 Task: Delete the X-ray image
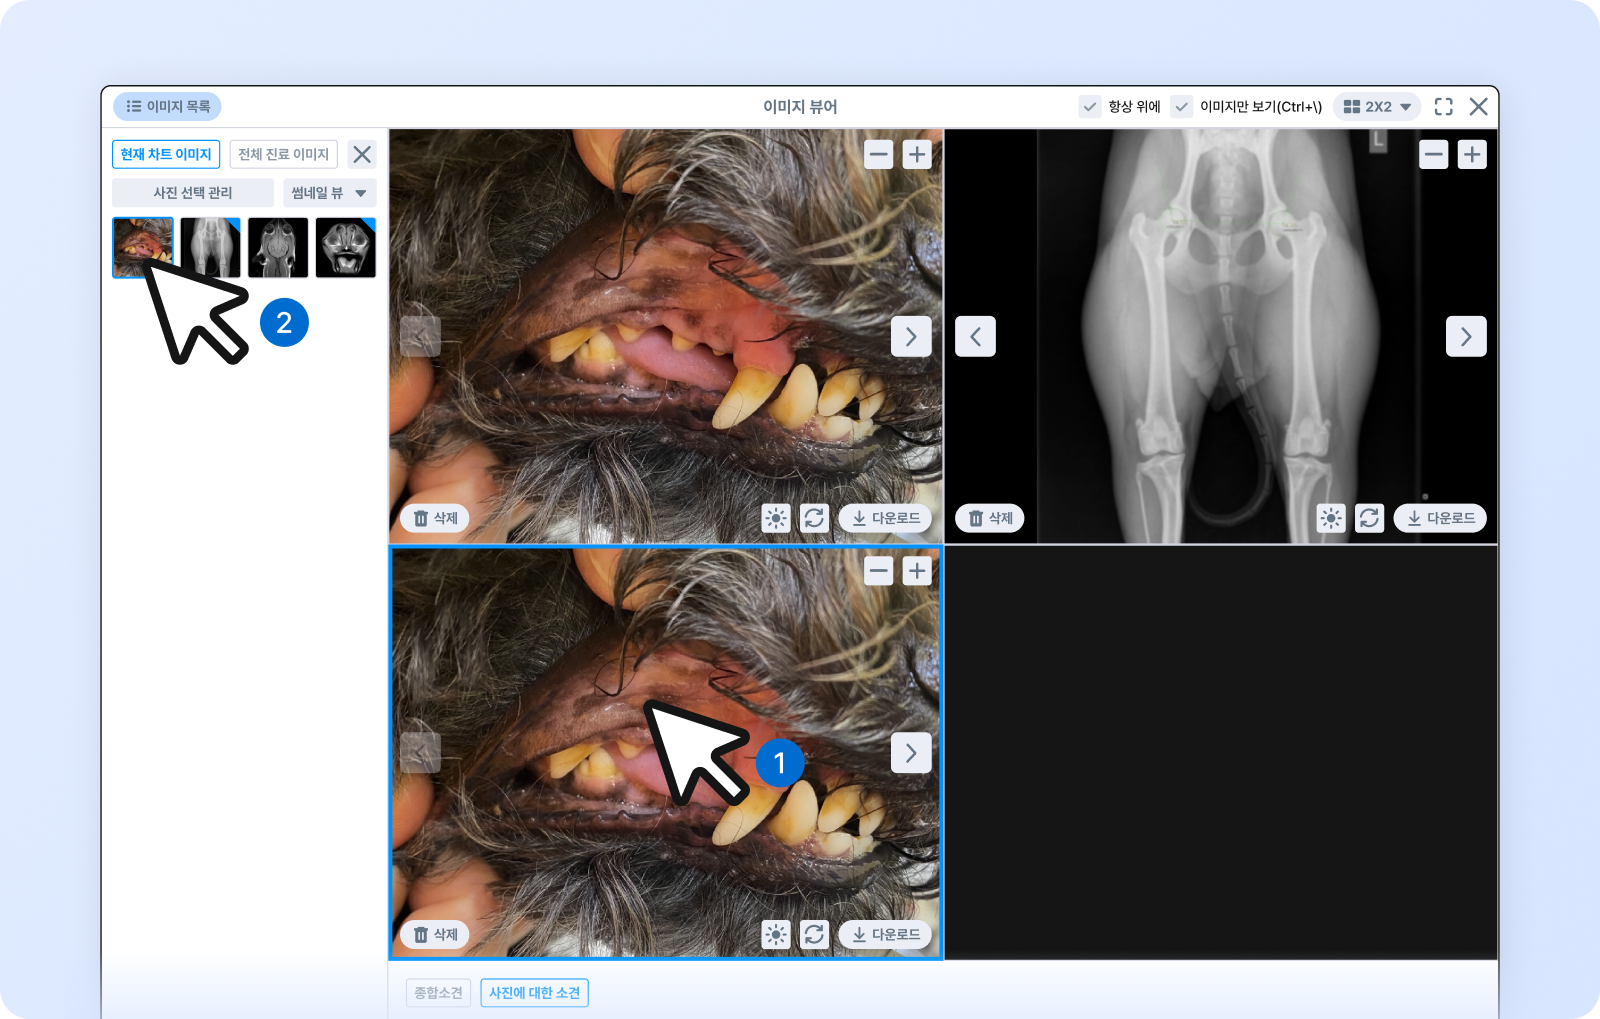coord(990,518)
